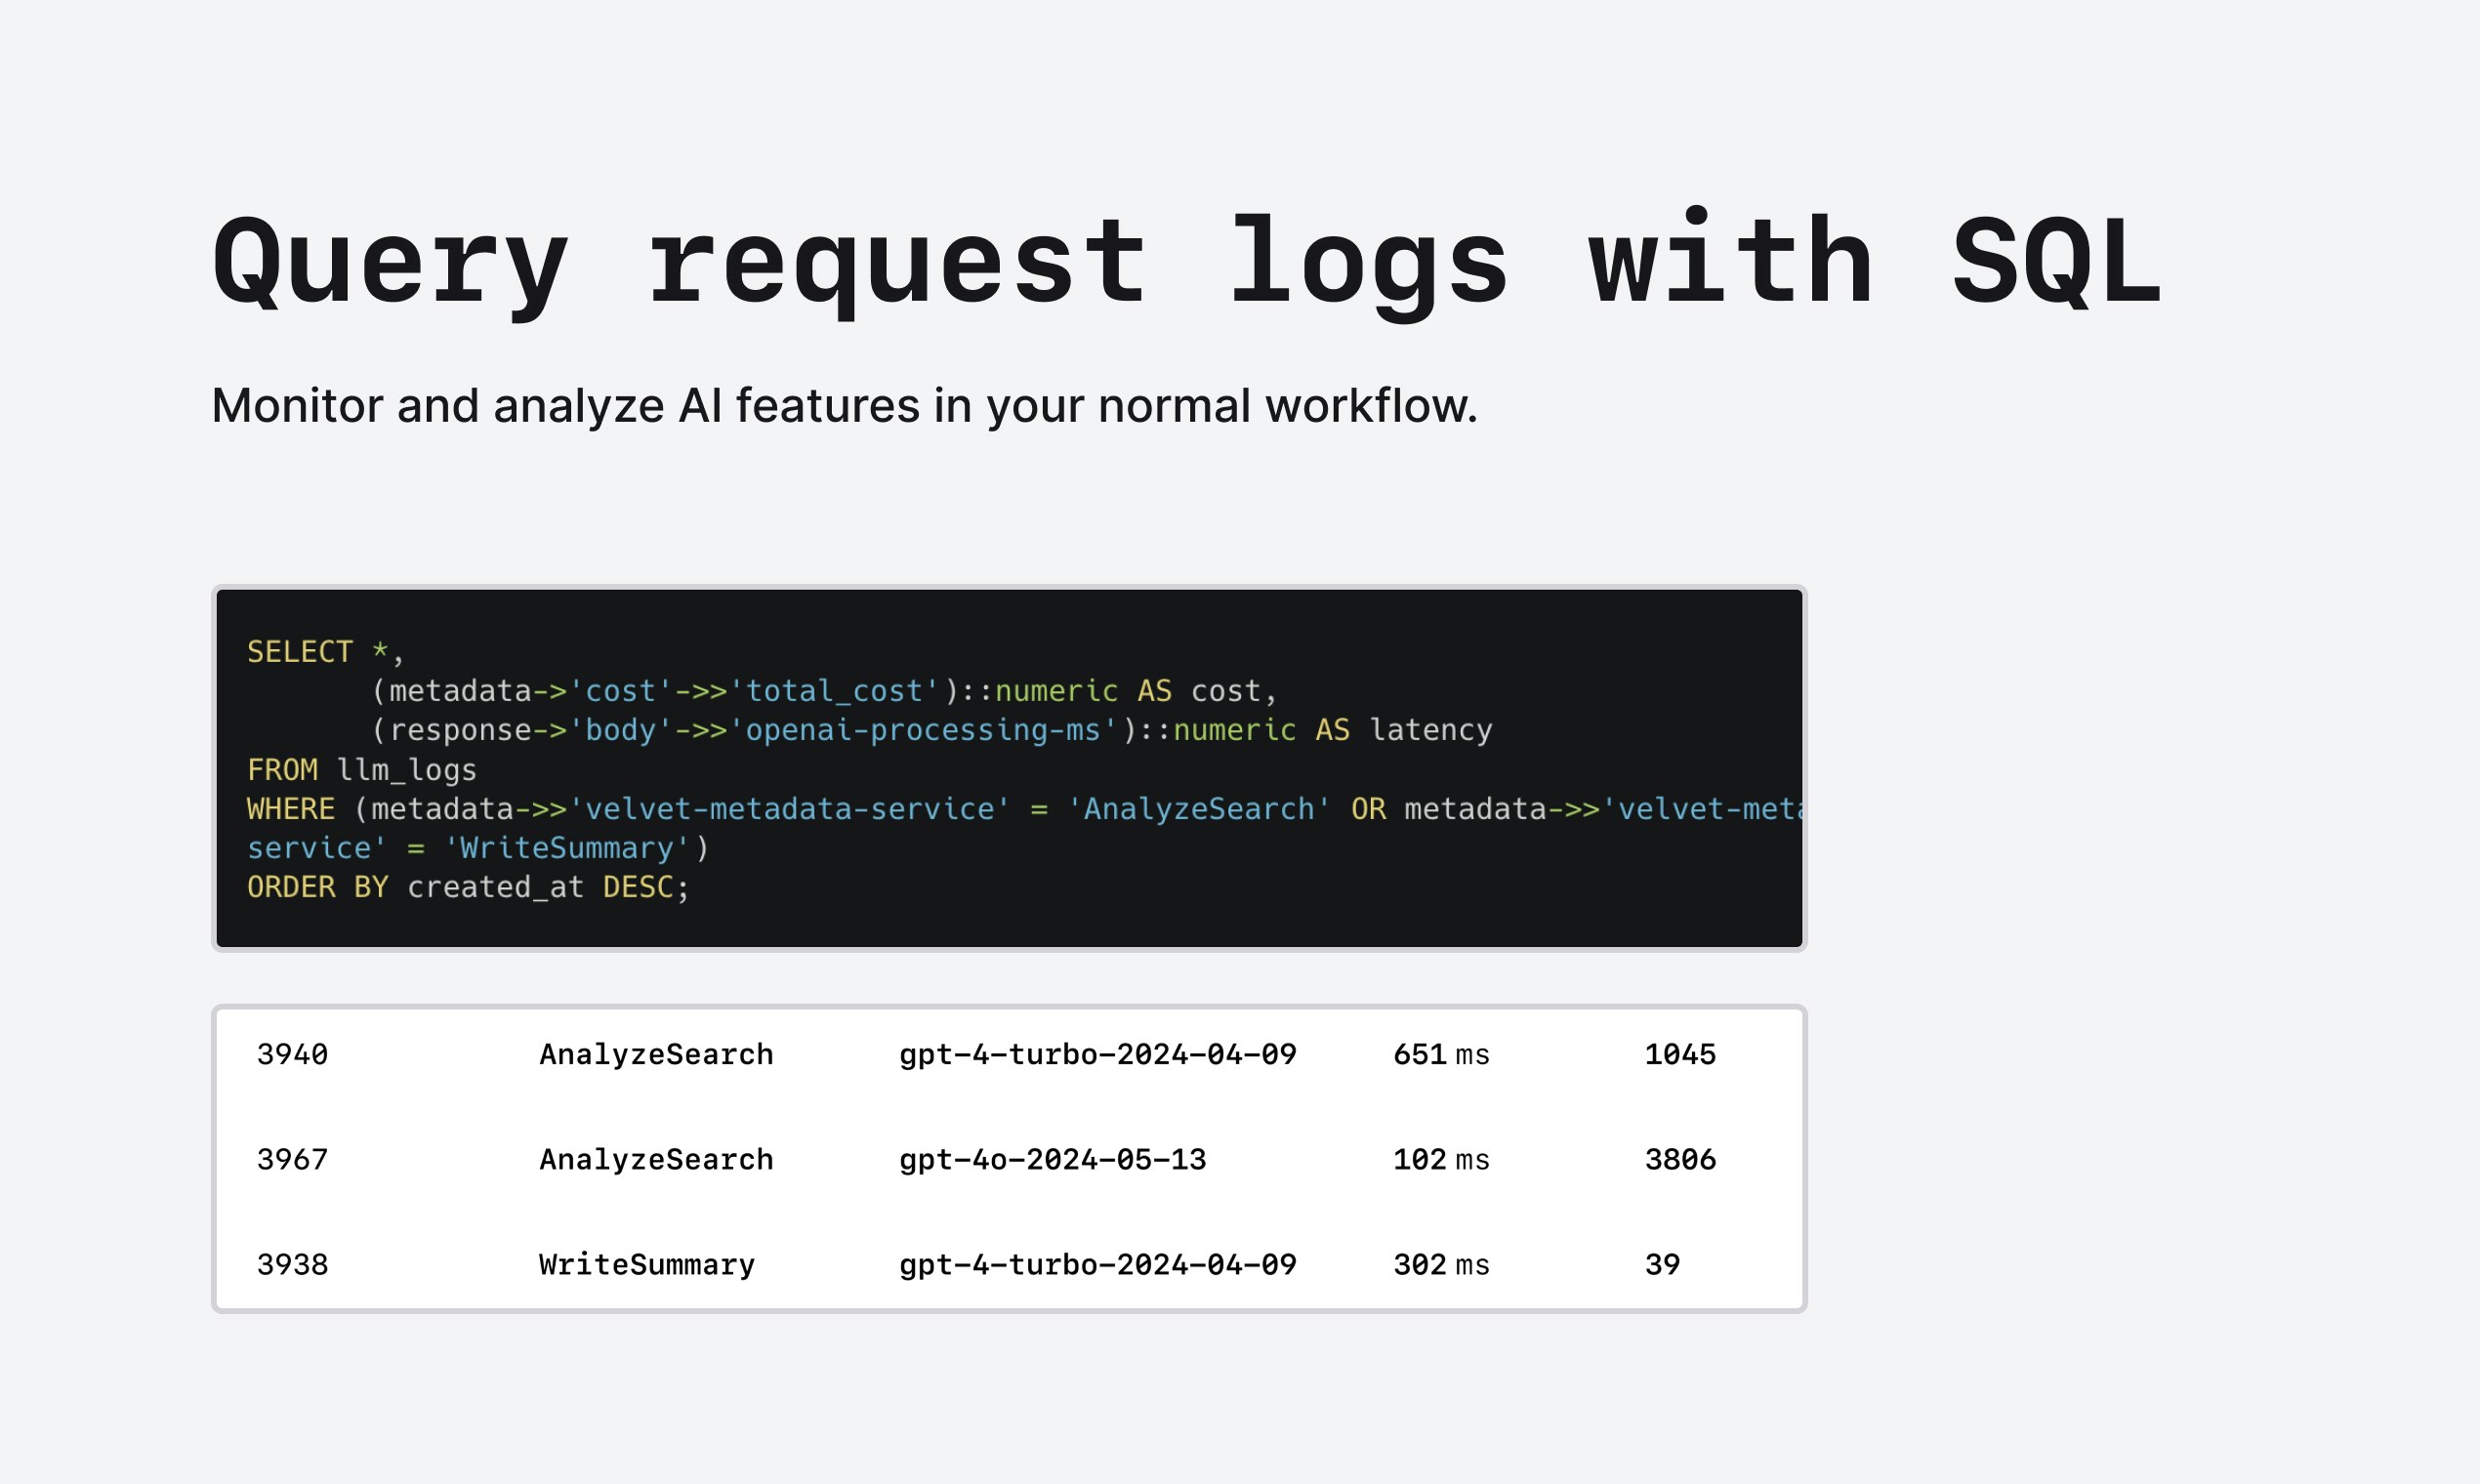Click the 'FROM llm_logs' line
The height and width of the screenshot is (1484, 2480).
(x=362, y=770)
